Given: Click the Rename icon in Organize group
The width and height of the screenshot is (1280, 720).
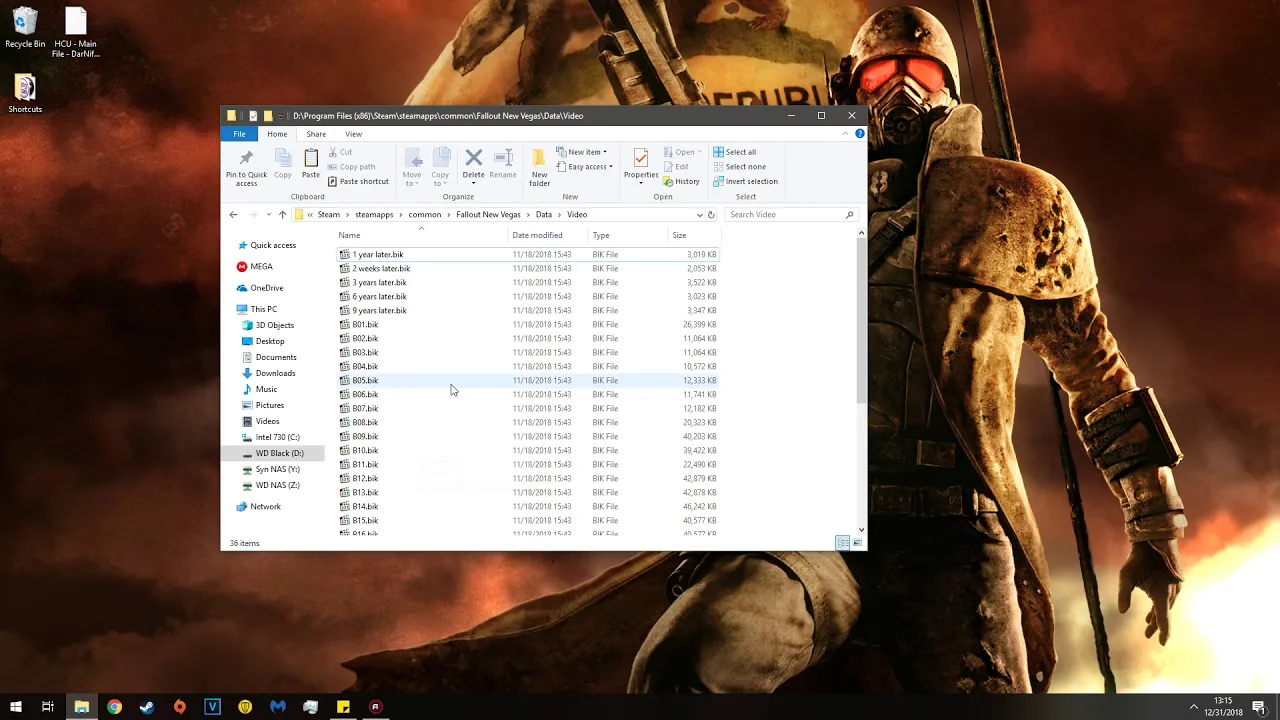Looking at the screenshot, I should pos(503,158).
